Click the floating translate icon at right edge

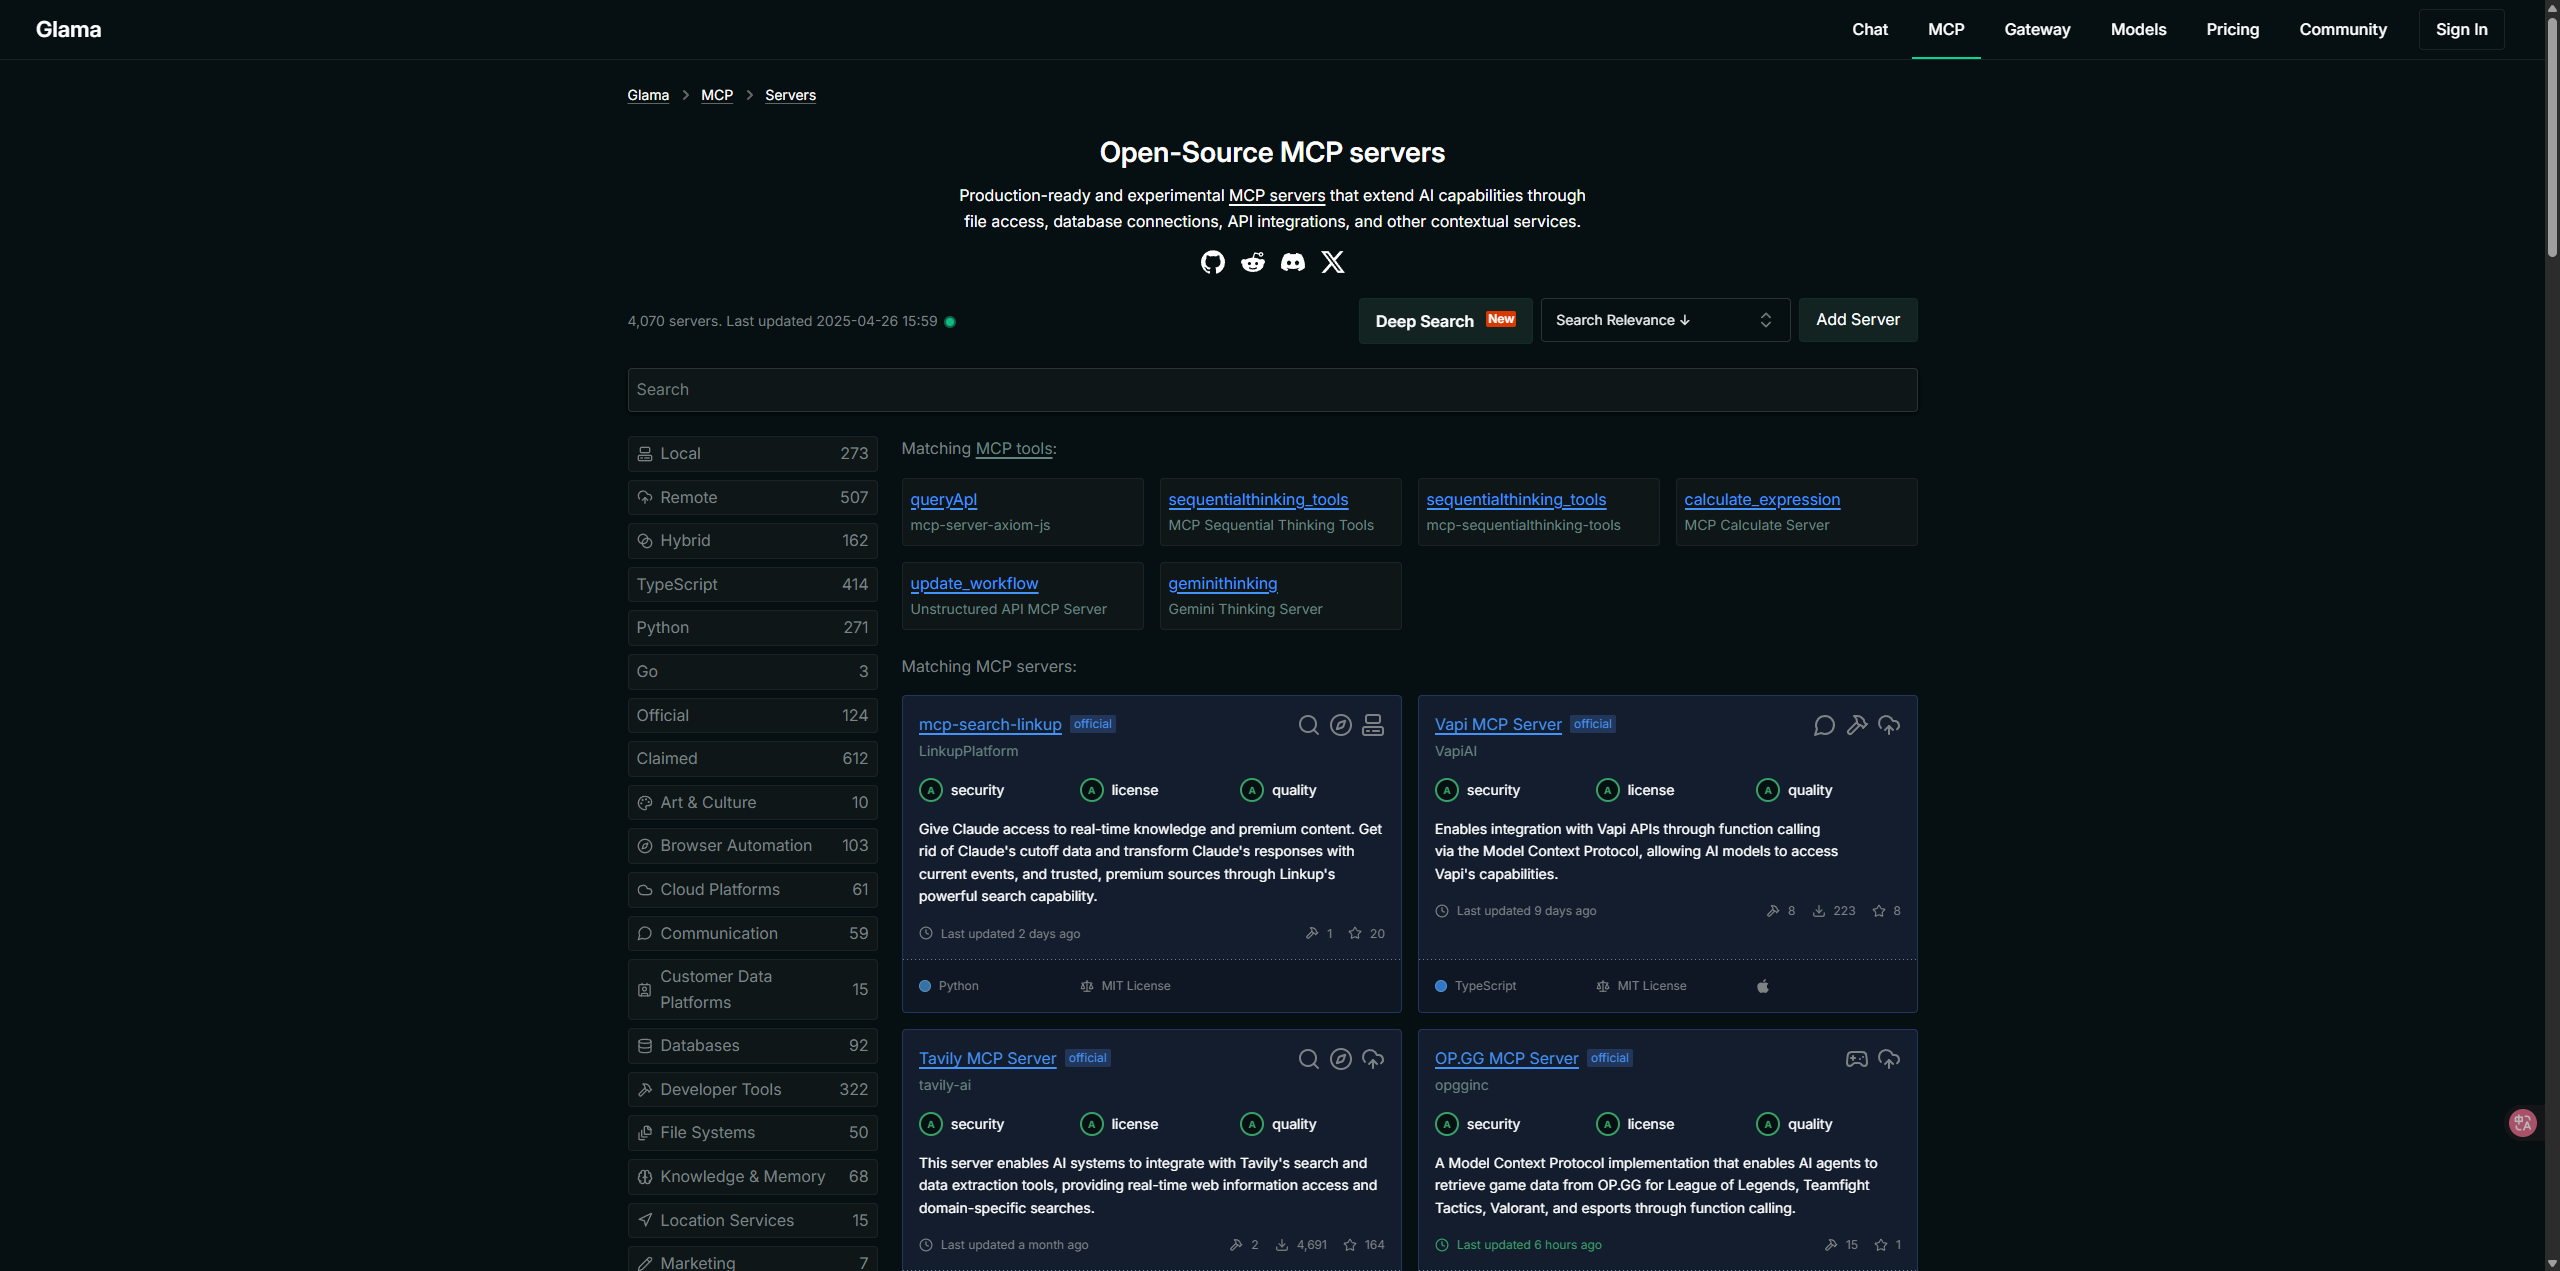(x=2522, y=1123)
